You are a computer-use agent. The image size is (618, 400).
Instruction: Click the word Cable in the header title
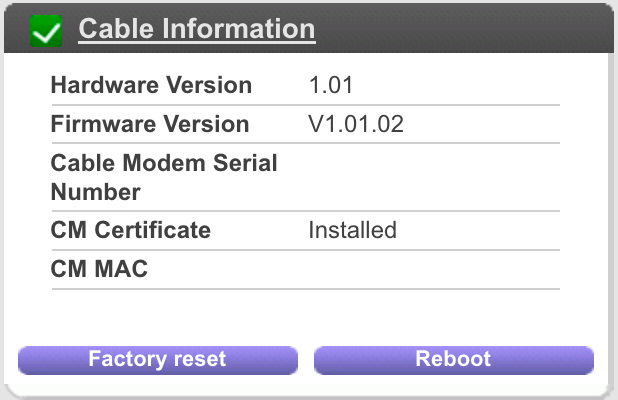click(x=116, y=29)
